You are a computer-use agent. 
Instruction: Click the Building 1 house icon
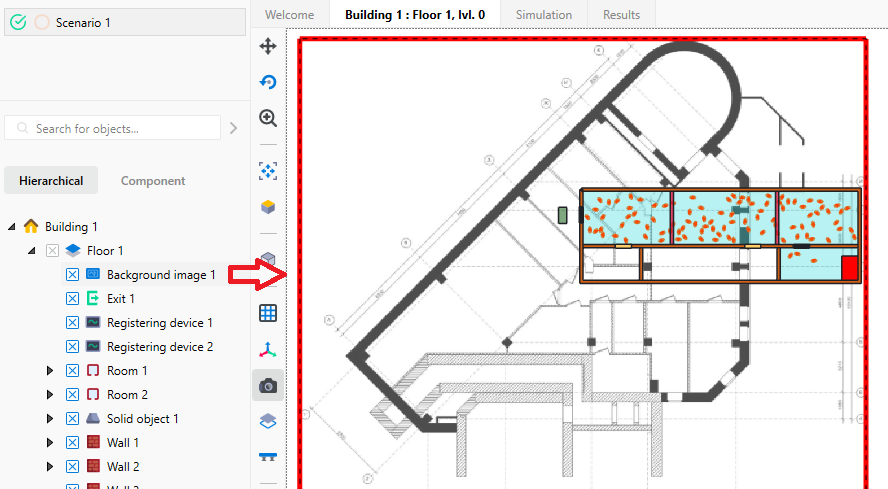[x=31, y=227]
